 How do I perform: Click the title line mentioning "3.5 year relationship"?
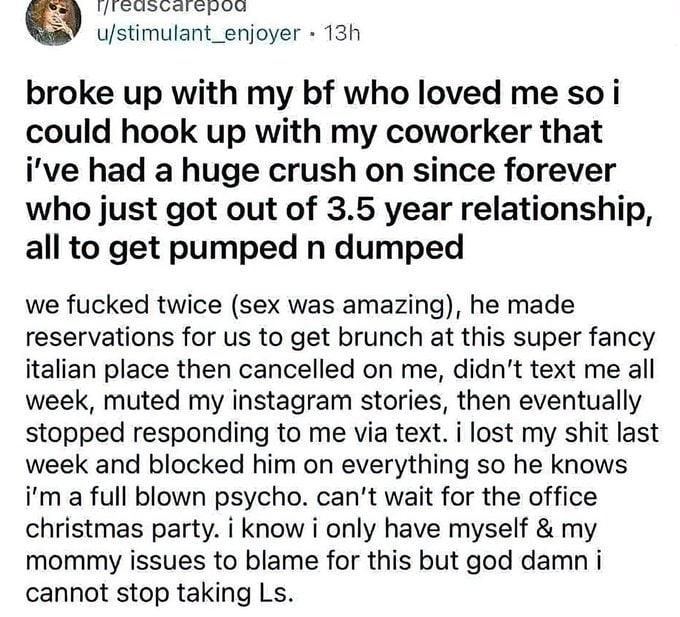pyautogui.click(x=339, y=210)
